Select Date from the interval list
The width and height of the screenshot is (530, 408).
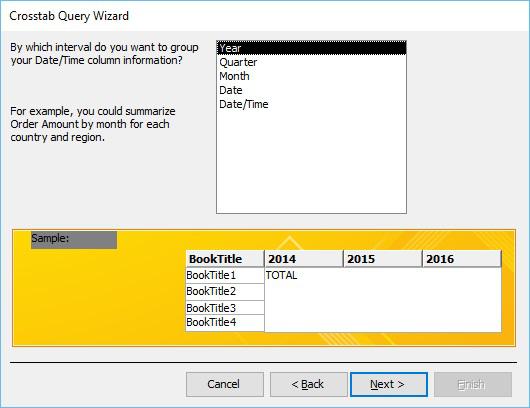pyautogui.click(x=311, y=90)
